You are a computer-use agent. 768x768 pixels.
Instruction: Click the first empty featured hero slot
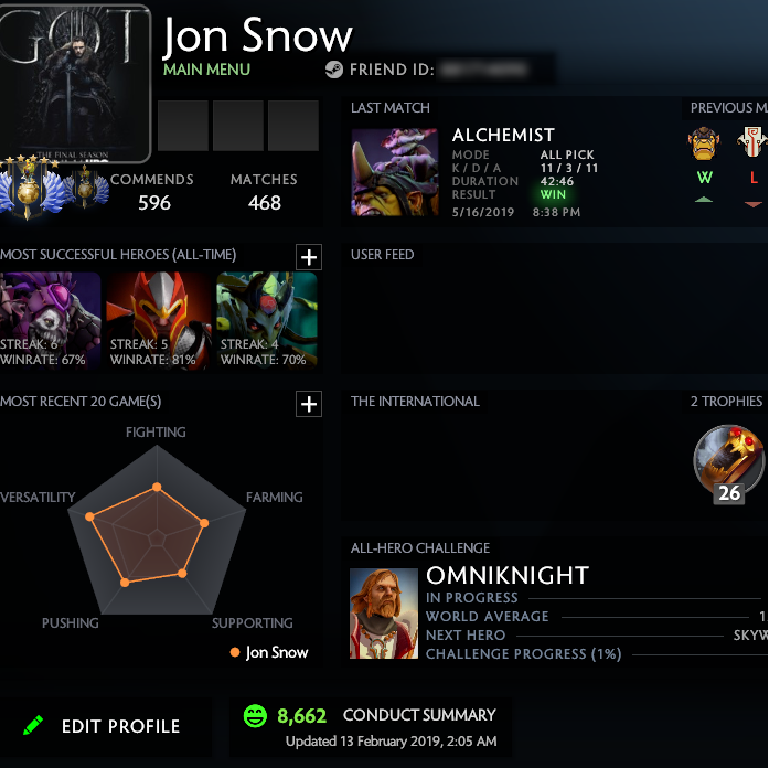[x=183, y=125]
